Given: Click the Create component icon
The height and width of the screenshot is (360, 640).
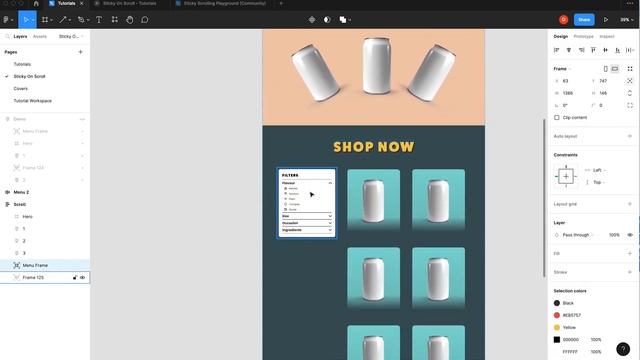Looking at the screenshot, I should coord(312,20).
